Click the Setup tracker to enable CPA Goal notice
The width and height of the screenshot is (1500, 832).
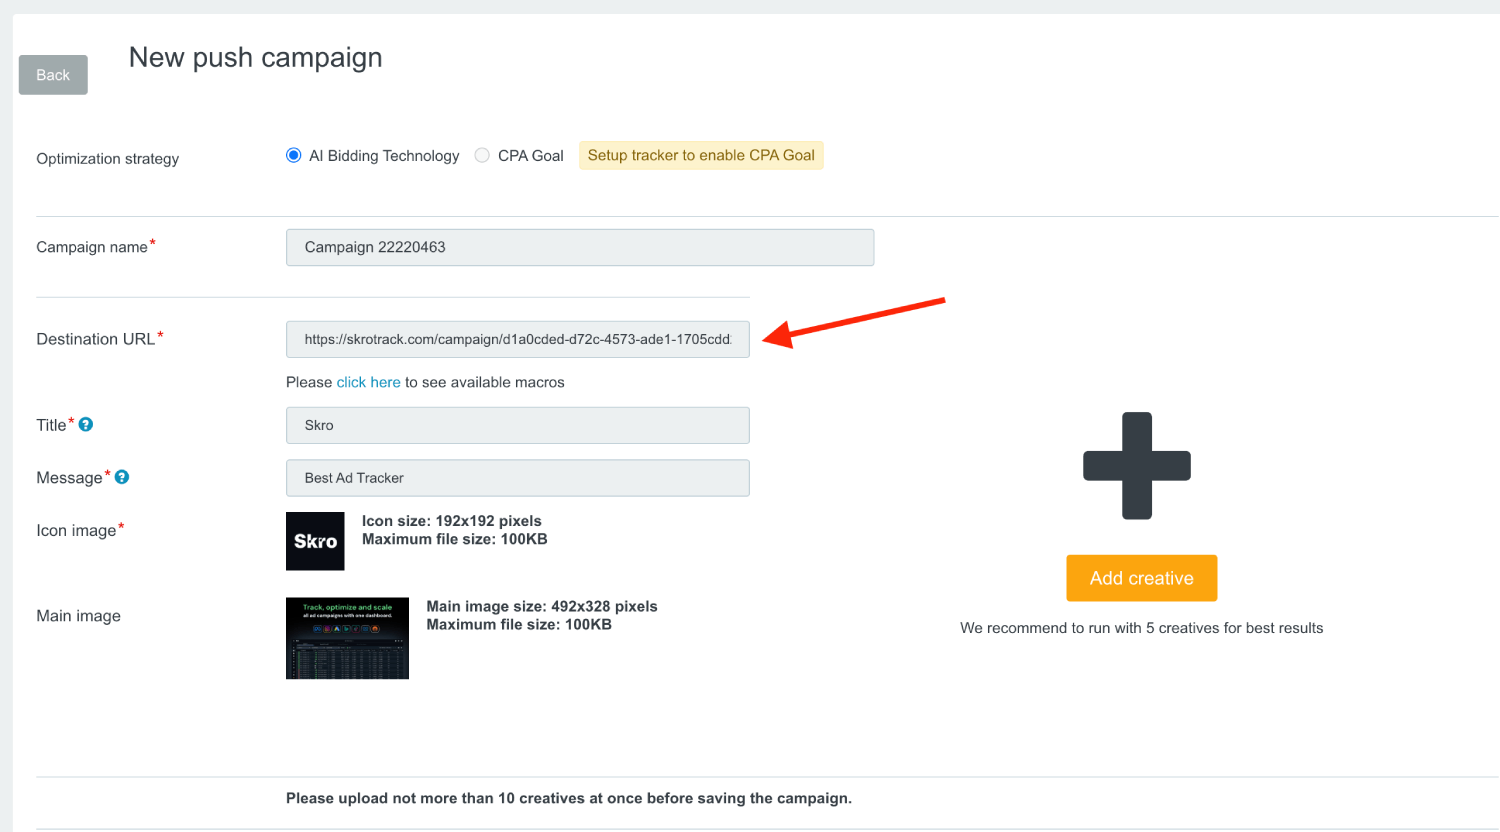[701, 155]
